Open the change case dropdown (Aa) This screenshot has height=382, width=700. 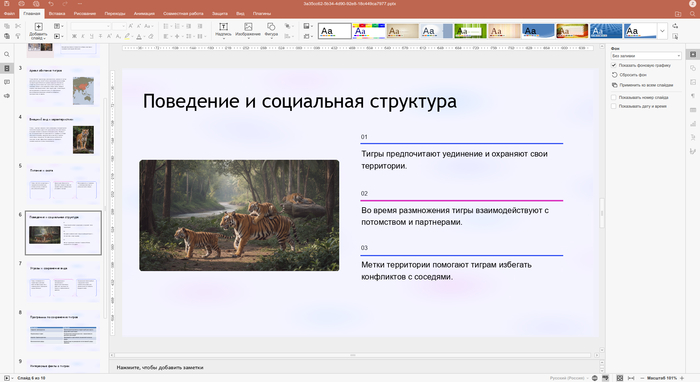click(x=149, y=26)
